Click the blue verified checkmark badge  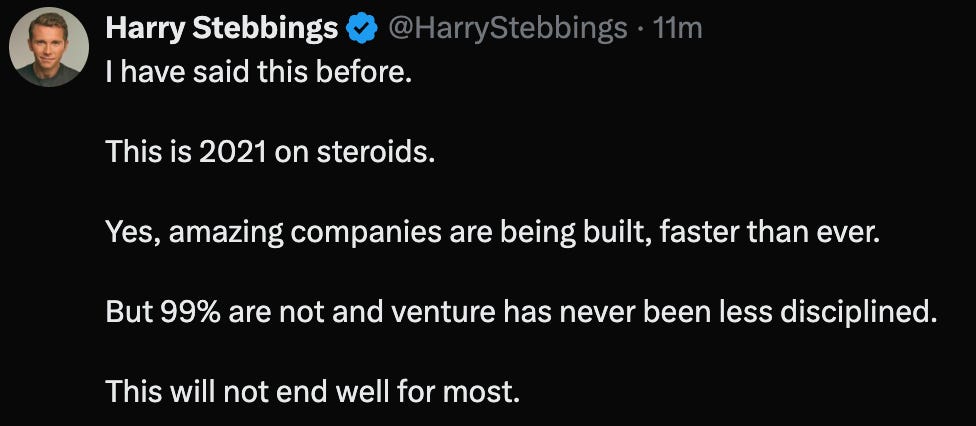362,29
